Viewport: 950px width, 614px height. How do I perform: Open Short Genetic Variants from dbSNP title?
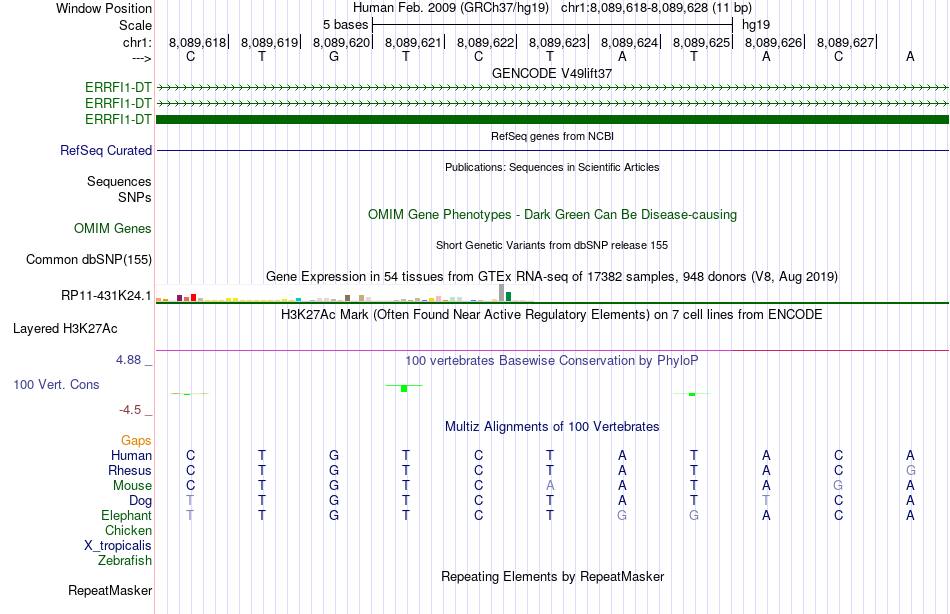552,245
